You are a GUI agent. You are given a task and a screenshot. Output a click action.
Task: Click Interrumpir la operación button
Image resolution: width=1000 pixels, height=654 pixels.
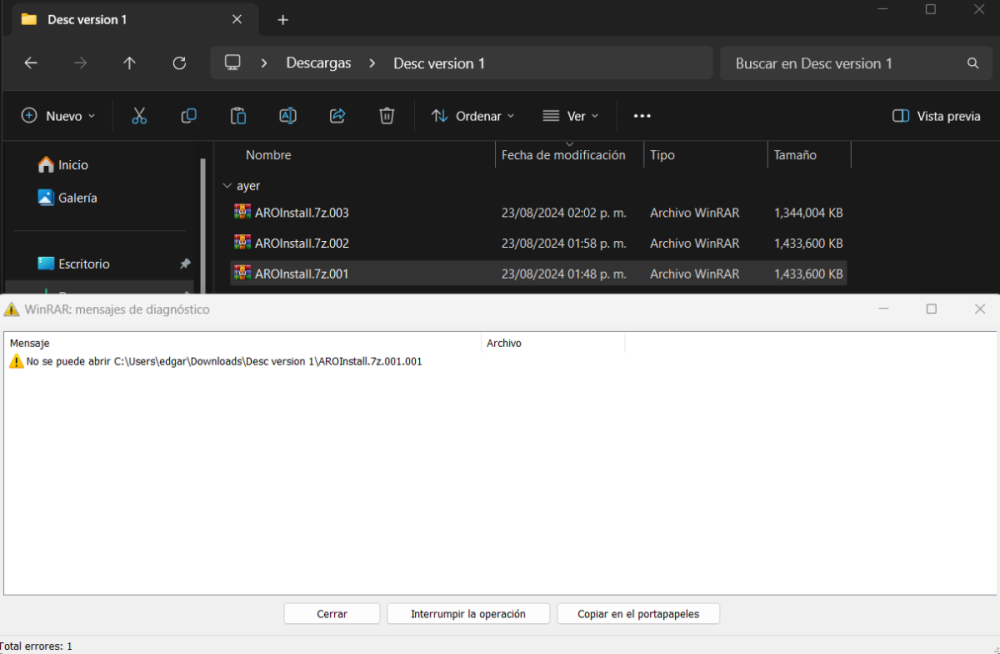tap(468, 614)
